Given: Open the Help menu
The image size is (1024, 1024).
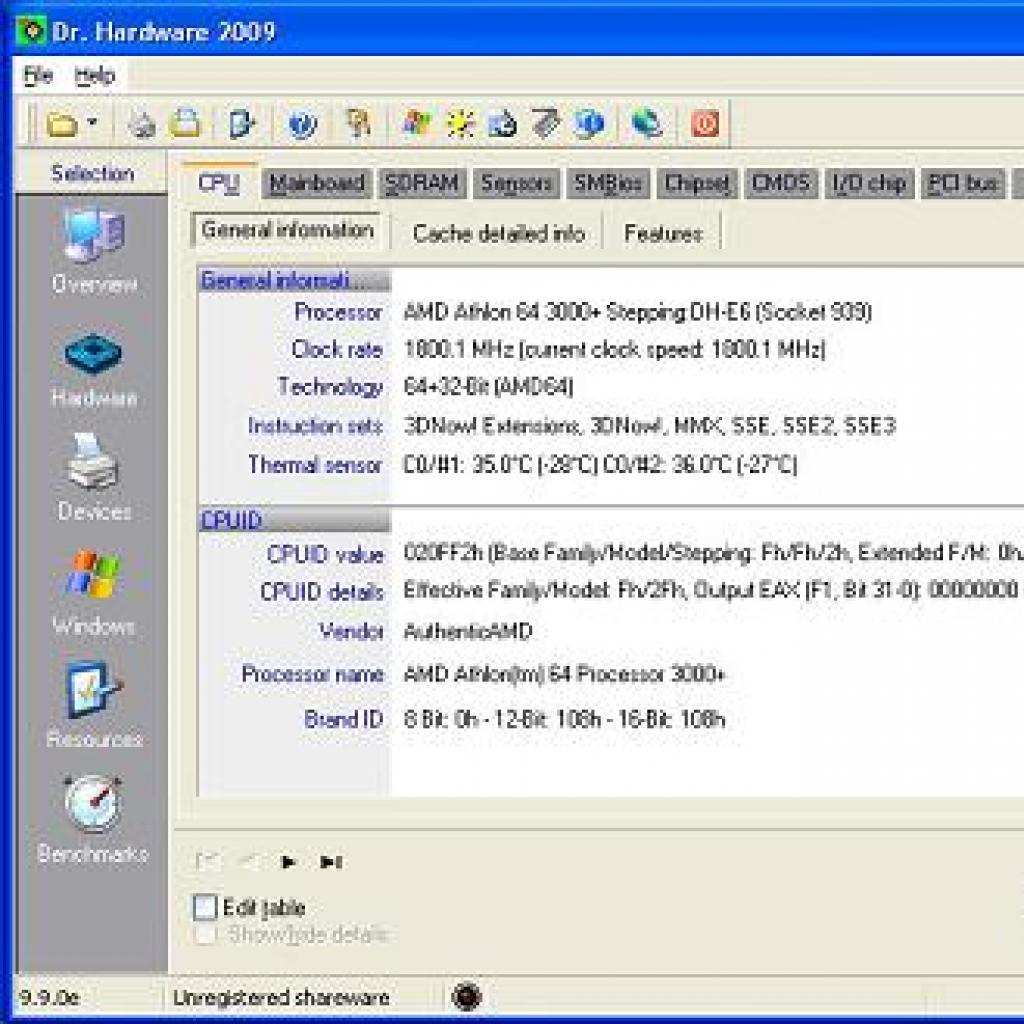Looking at the screenshot, I should coord(95,76).
